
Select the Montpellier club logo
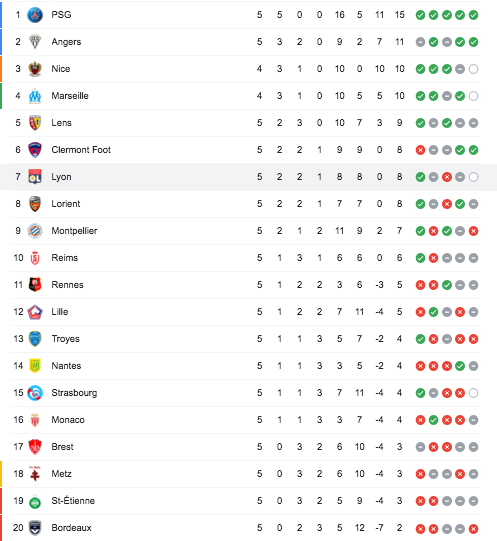(x=35, y=231)
